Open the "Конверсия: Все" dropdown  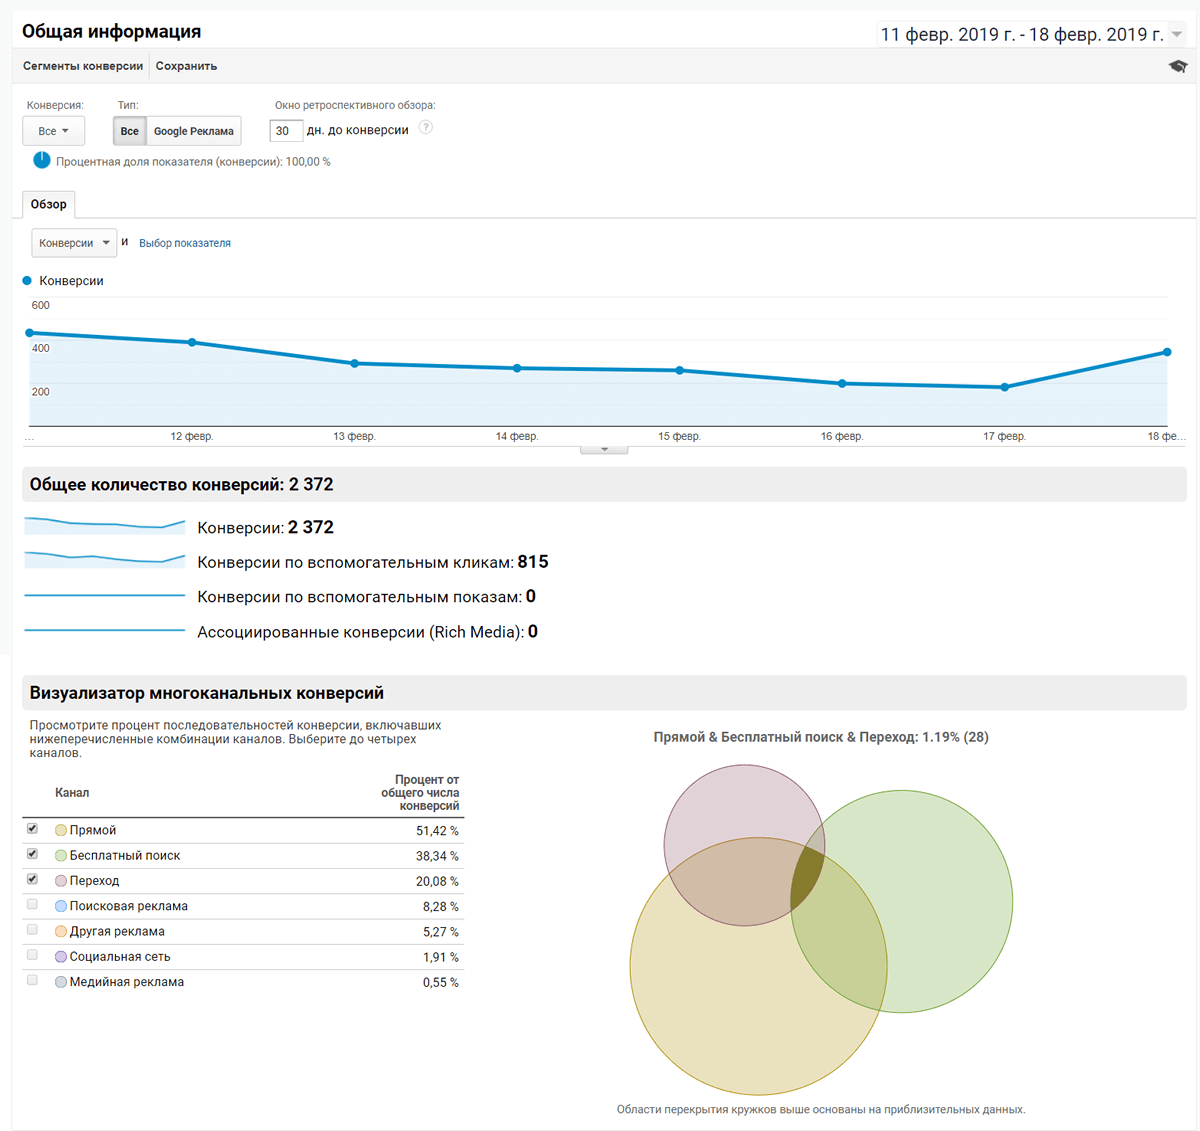tap(53, 130)
